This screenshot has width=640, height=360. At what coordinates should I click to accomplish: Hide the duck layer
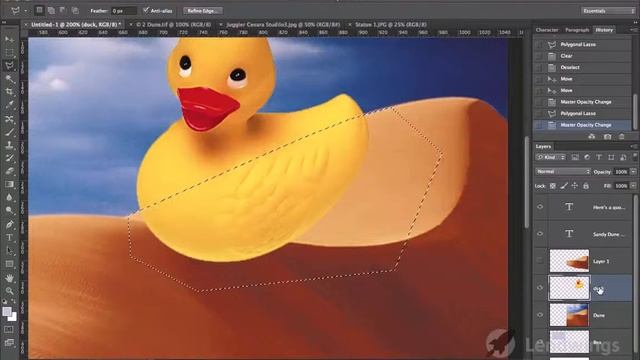tap(540, 288)
